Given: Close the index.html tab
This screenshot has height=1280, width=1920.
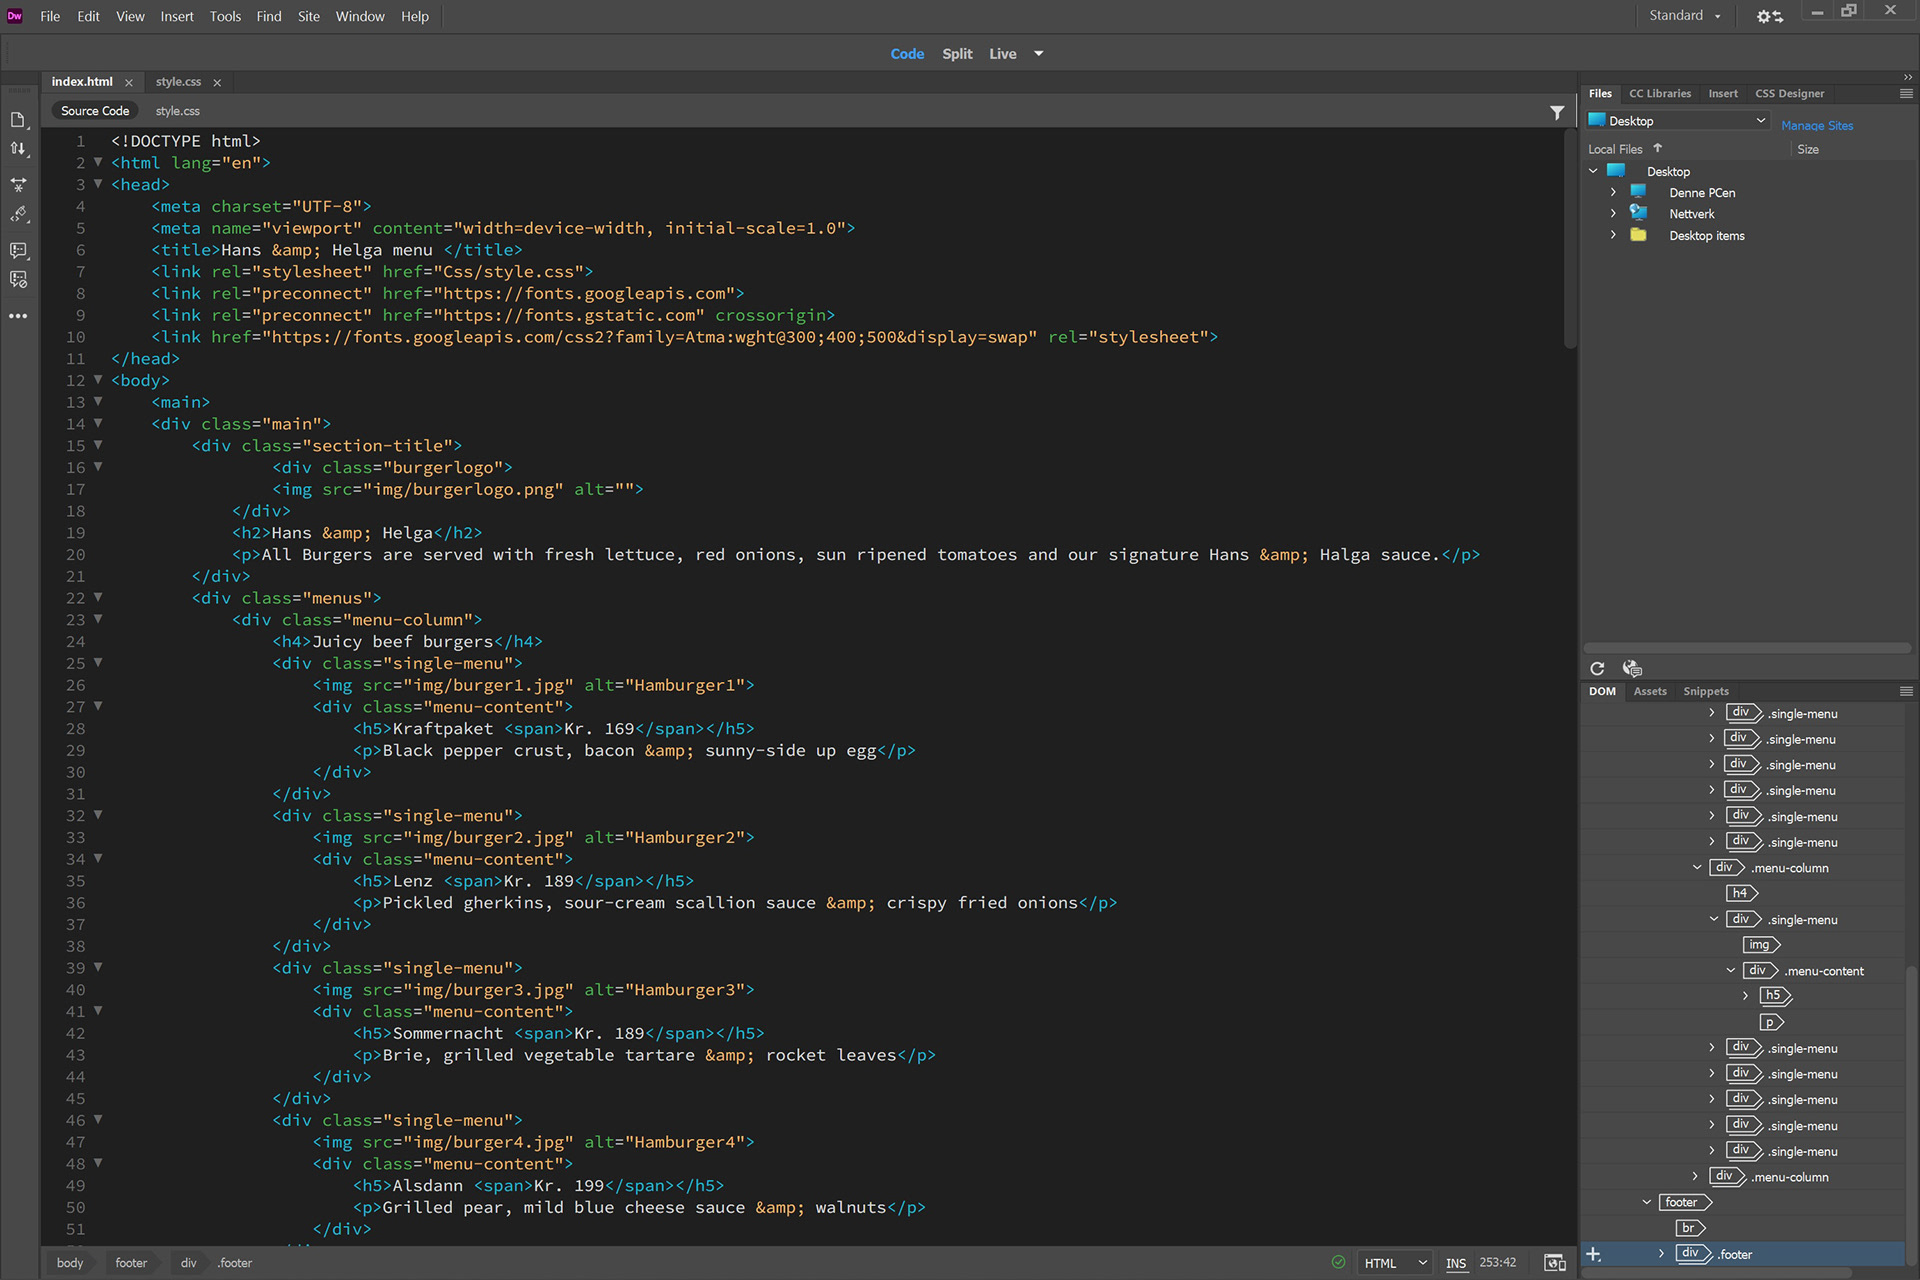Looking at the screenshot, I should pyautogui.click(x=128, y=83).
